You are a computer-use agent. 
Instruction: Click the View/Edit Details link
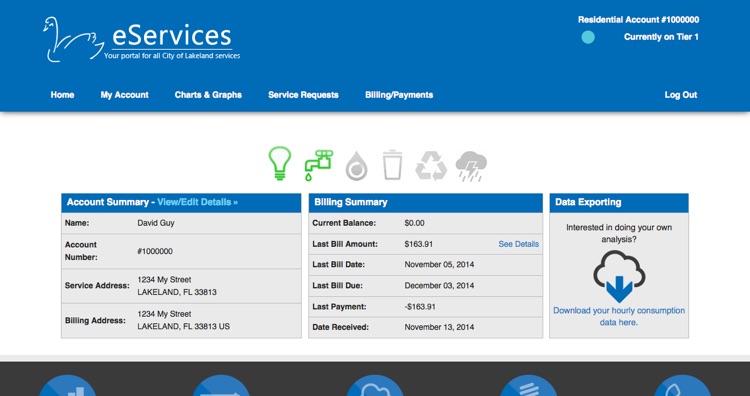(198, 202)
